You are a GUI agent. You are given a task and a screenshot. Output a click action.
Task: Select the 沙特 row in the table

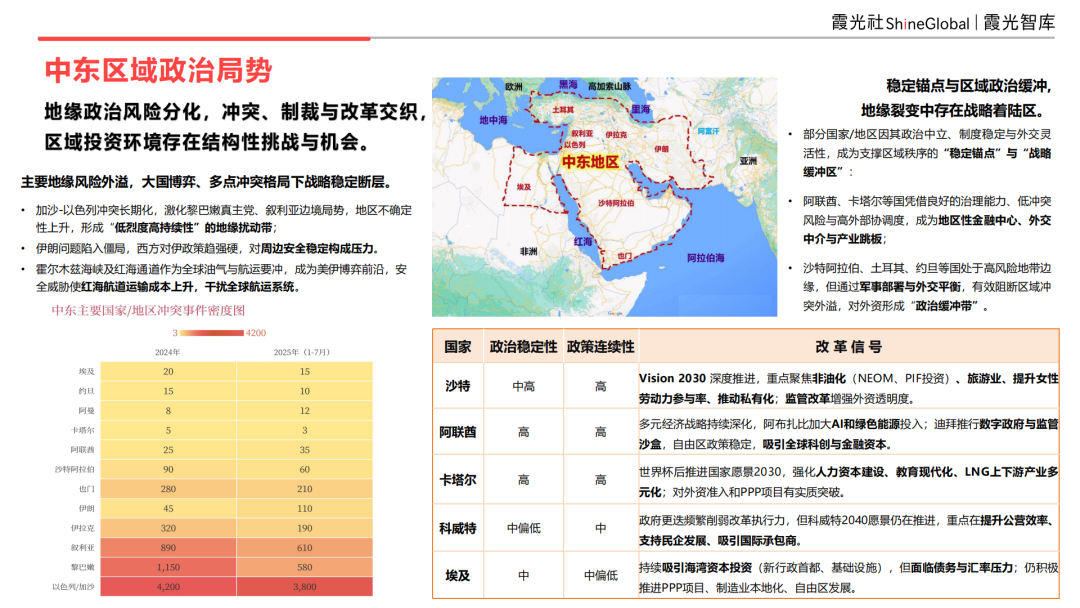click(x=456, y=384)
